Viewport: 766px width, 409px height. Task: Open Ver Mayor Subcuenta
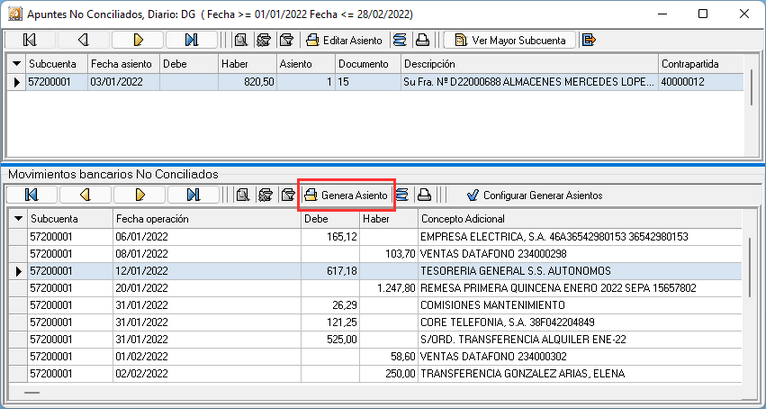click(511, 40)
